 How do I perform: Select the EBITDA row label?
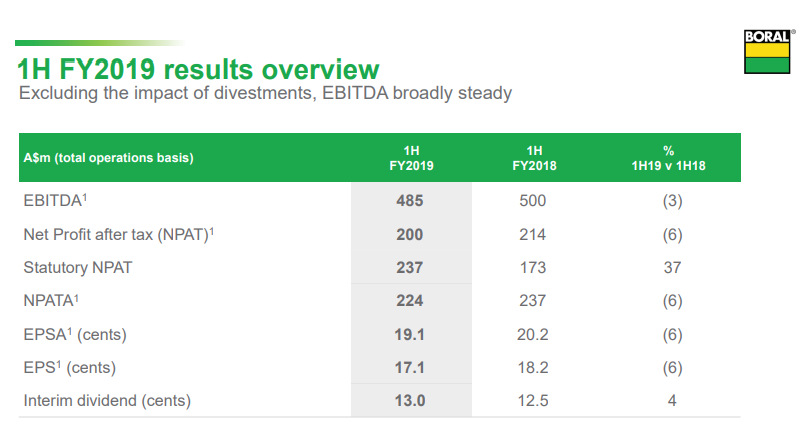[x=55, y=200]
